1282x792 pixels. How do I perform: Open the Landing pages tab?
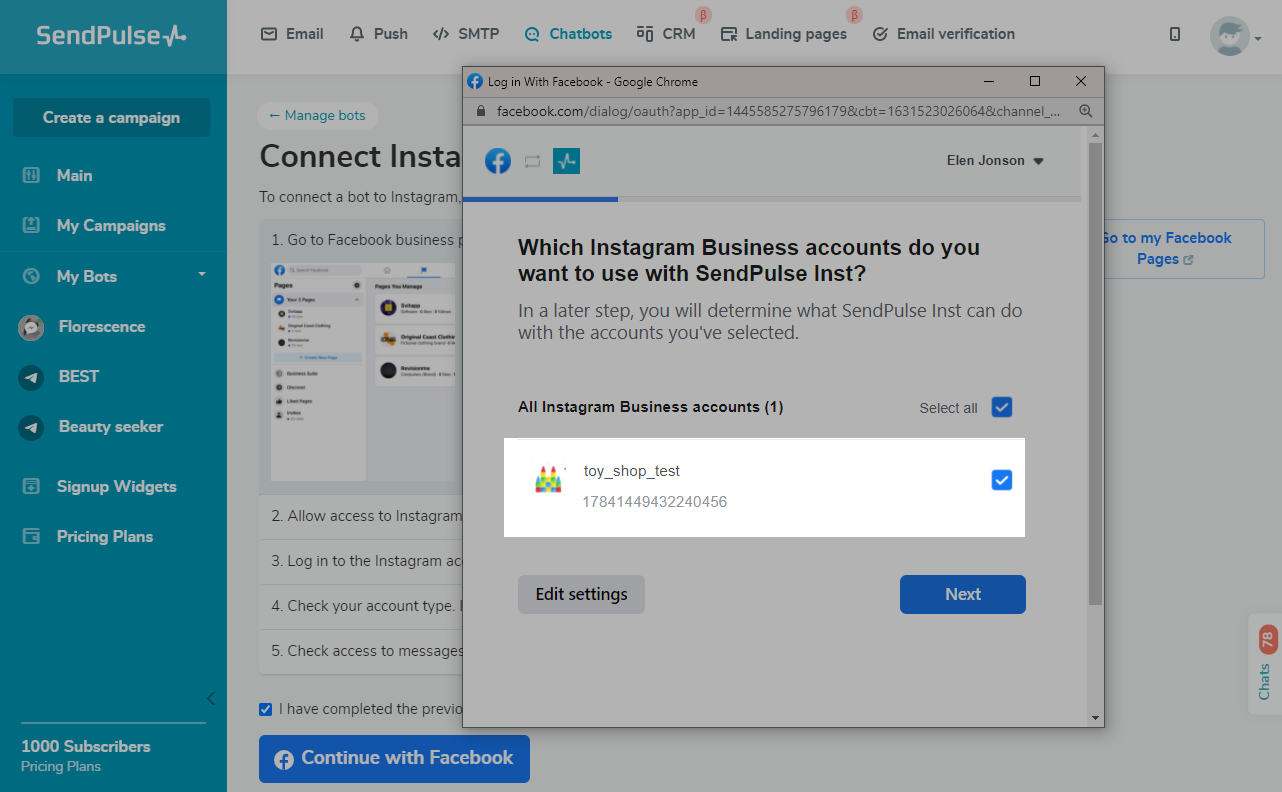(x=784, y=34)
